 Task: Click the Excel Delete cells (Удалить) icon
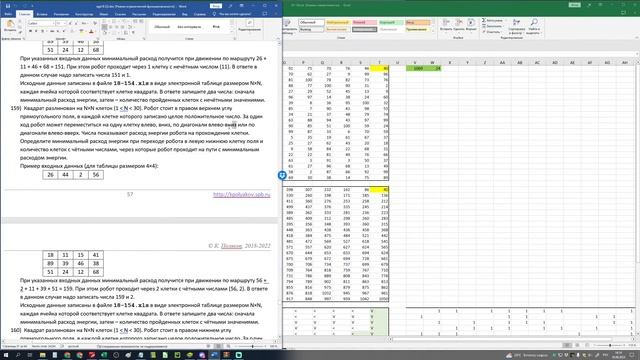click(458, 22)
